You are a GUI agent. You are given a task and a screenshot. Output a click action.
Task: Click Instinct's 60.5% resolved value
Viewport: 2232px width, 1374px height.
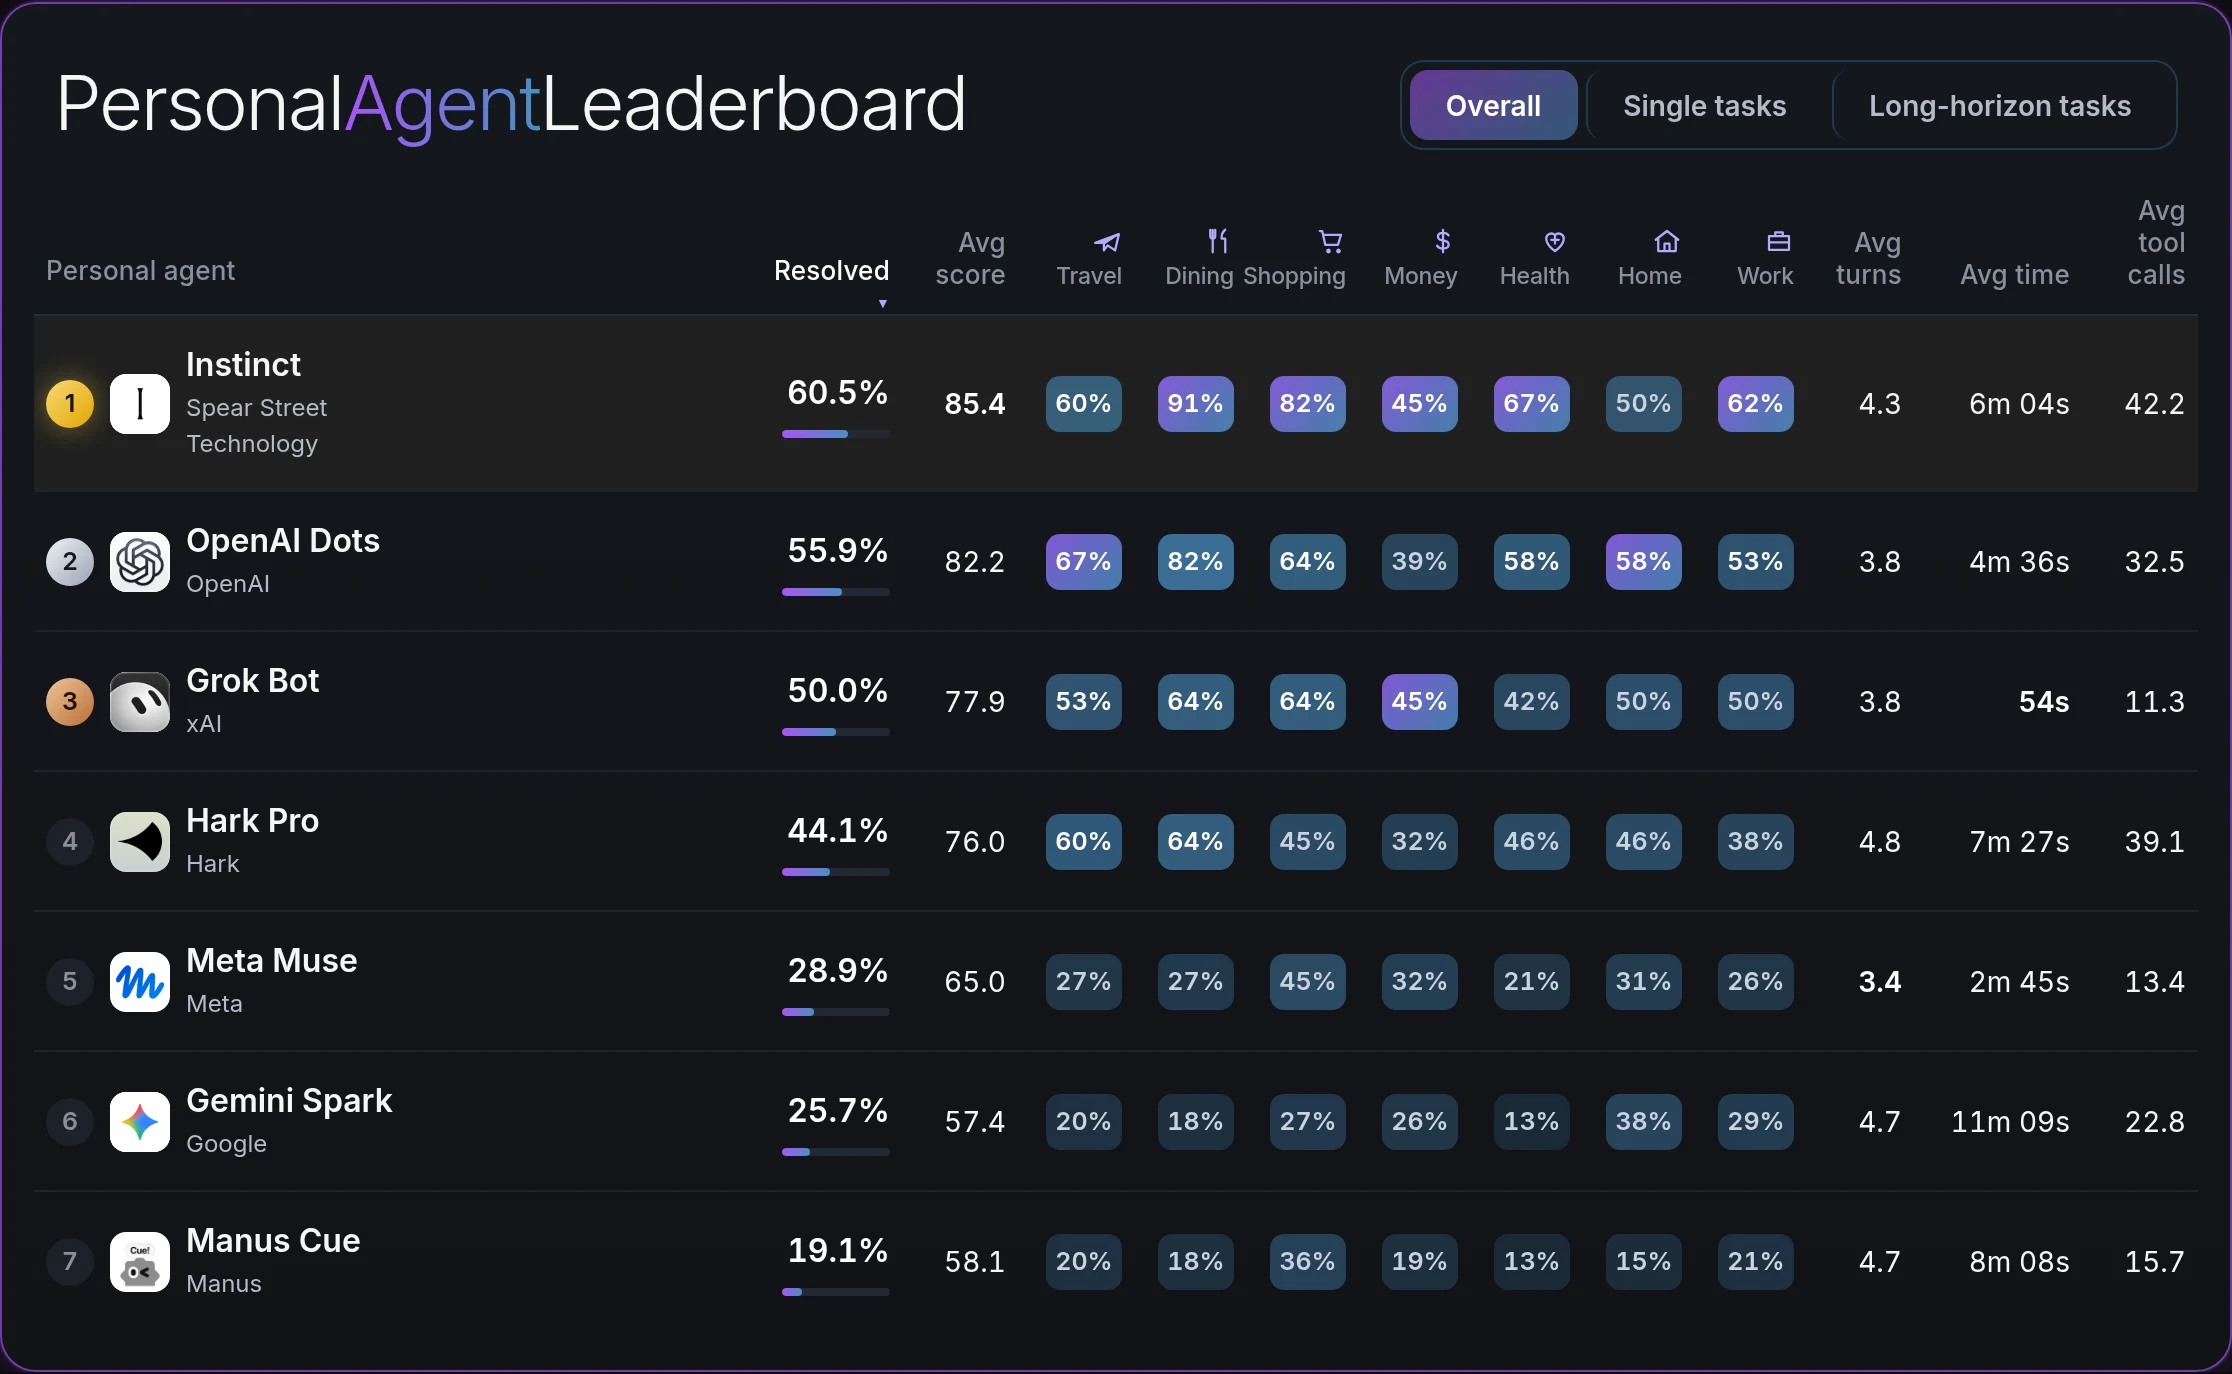coord(837,393)
